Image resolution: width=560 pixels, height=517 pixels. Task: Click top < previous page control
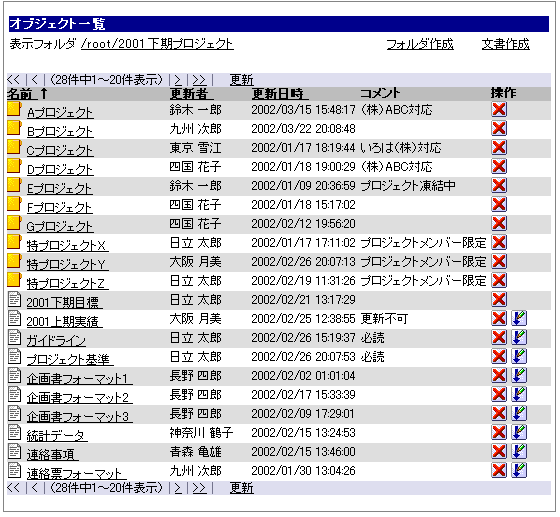pos(35,80)
